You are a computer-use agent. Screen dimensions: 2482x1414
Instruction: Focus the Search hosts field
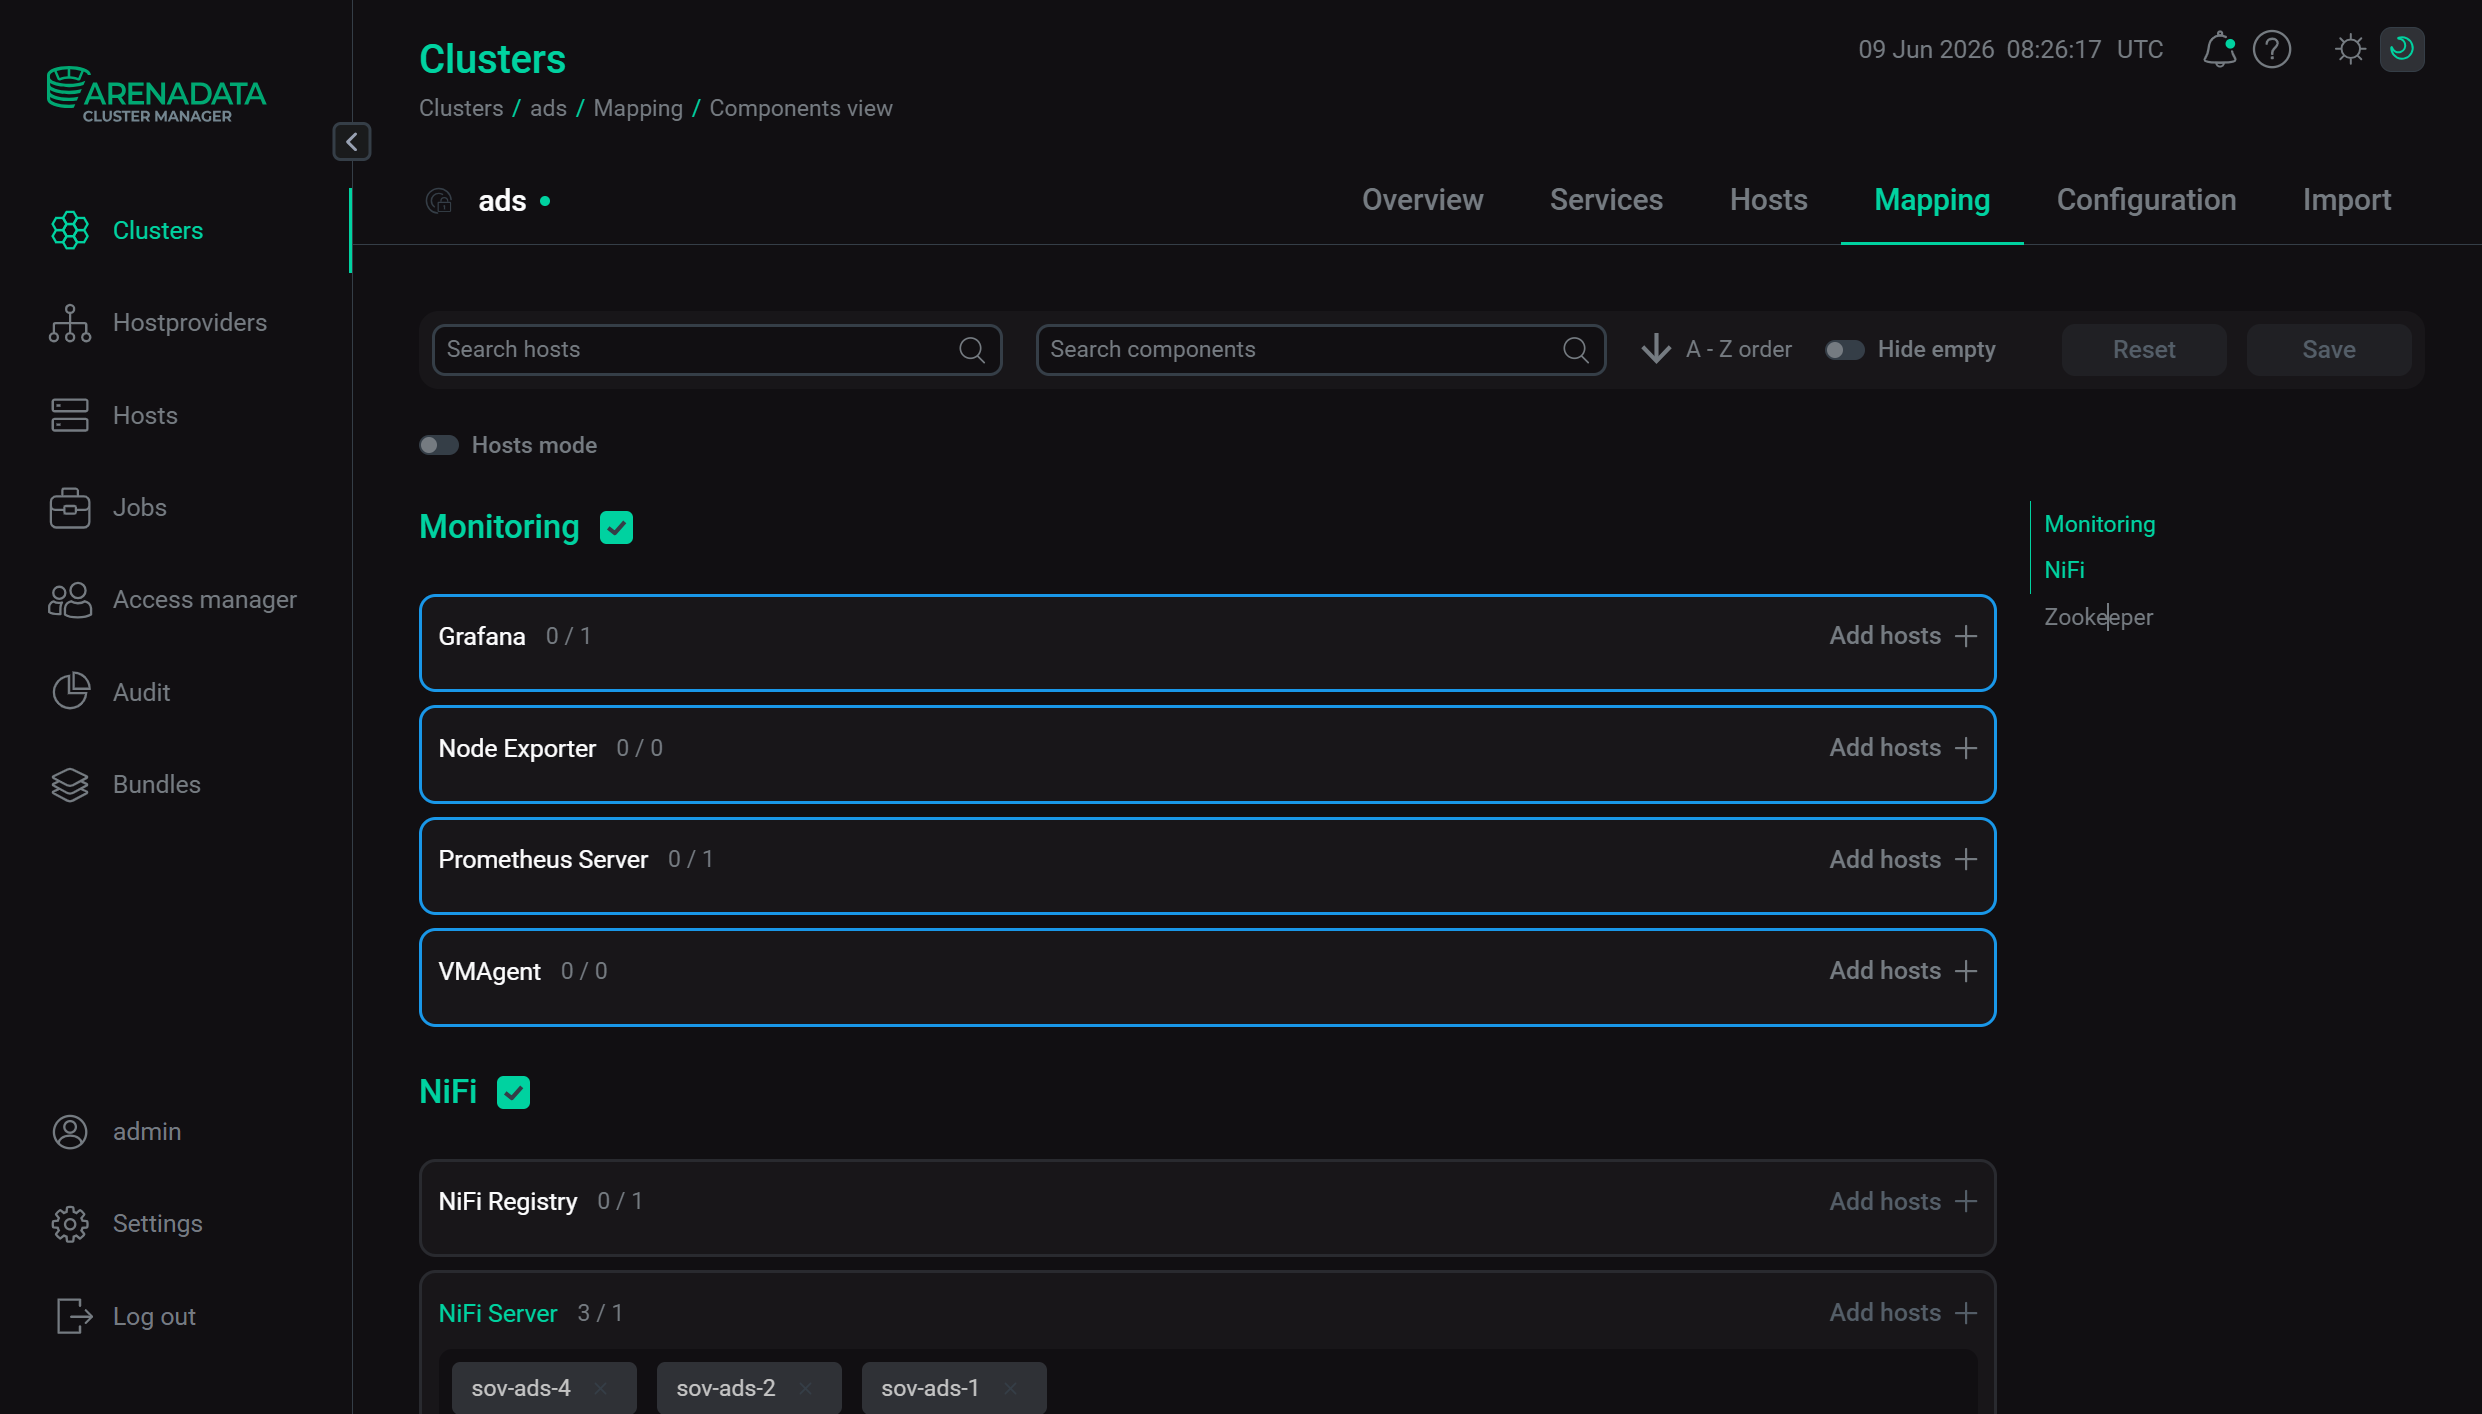tap(717, 350)
